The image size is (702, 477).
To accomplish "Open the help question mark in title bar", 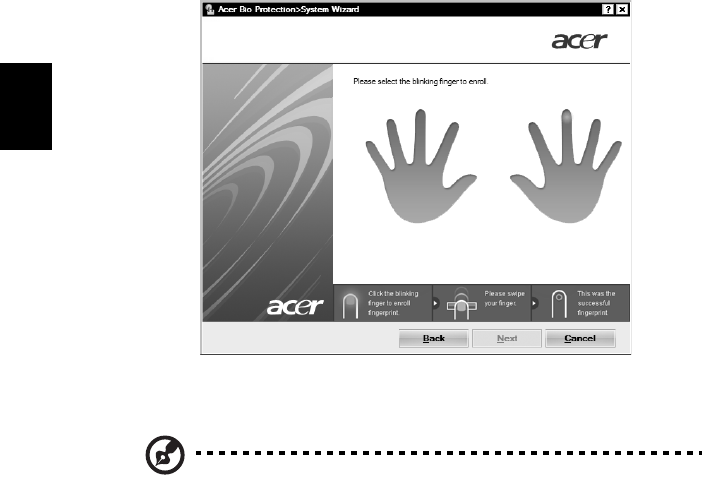I will [x=608, y=9].
